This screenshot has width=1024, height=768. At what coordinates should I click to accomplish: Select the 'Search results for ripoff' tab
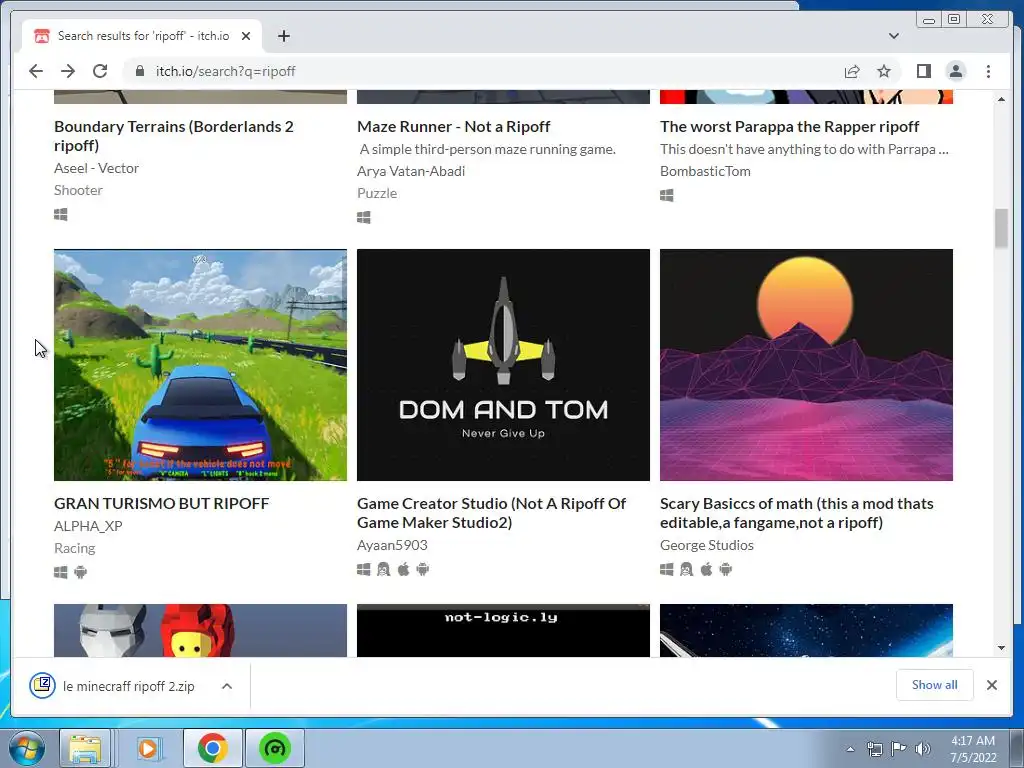click(x=142, y=36)
